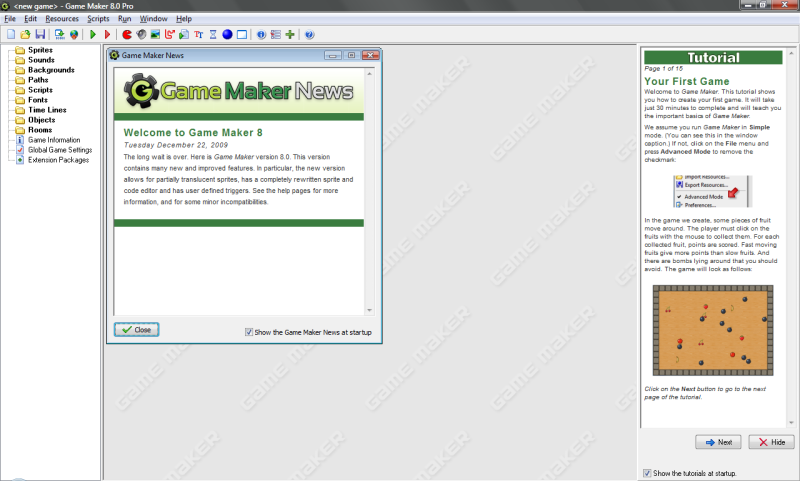Publish the game online globe icon

tap(74, 35)
